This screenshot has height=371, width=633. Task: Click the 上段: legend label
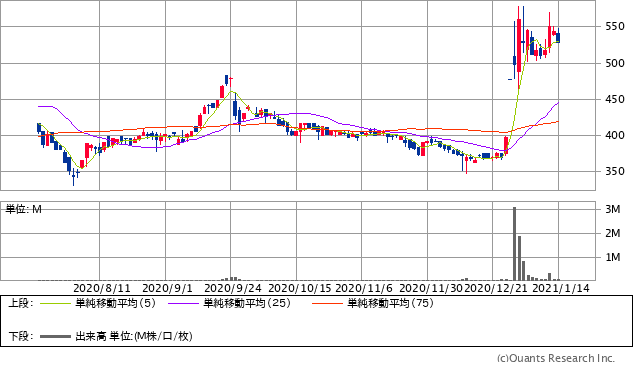coord(21,303)
